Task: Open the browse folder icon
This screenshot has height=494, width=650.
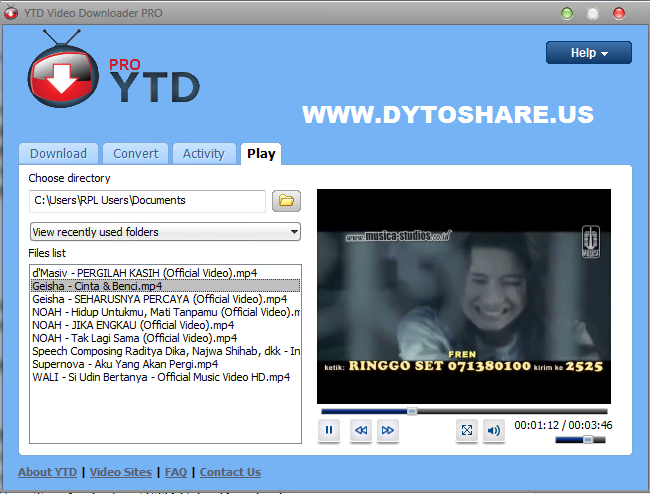Action: (x=286, y=201)
